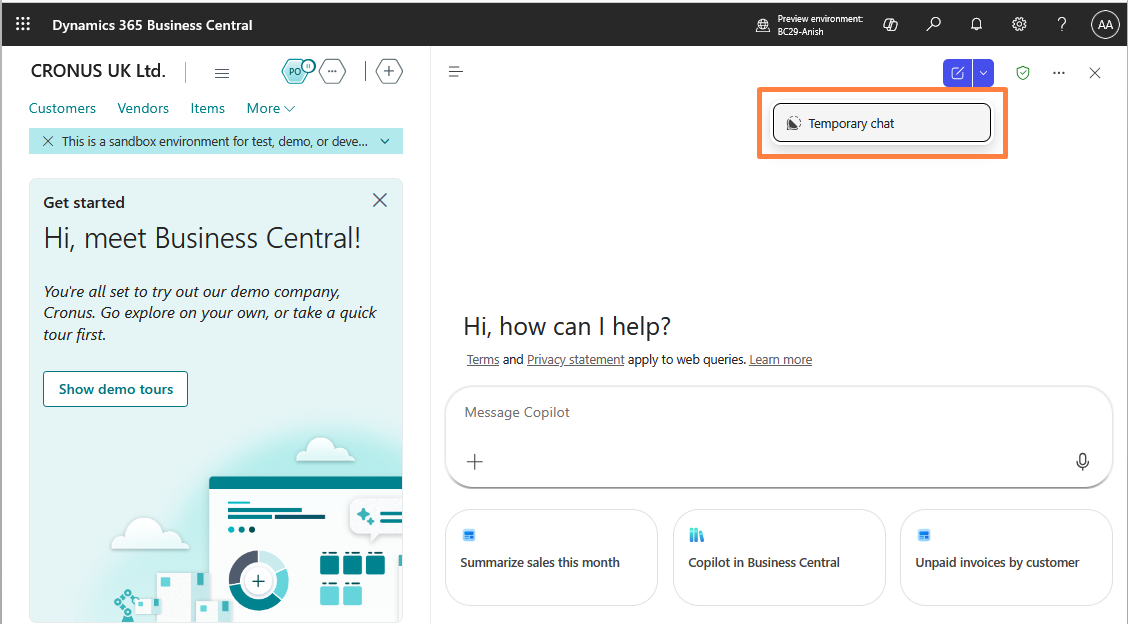
Task: Expand the More navigation menu
Action: (270, 108)
